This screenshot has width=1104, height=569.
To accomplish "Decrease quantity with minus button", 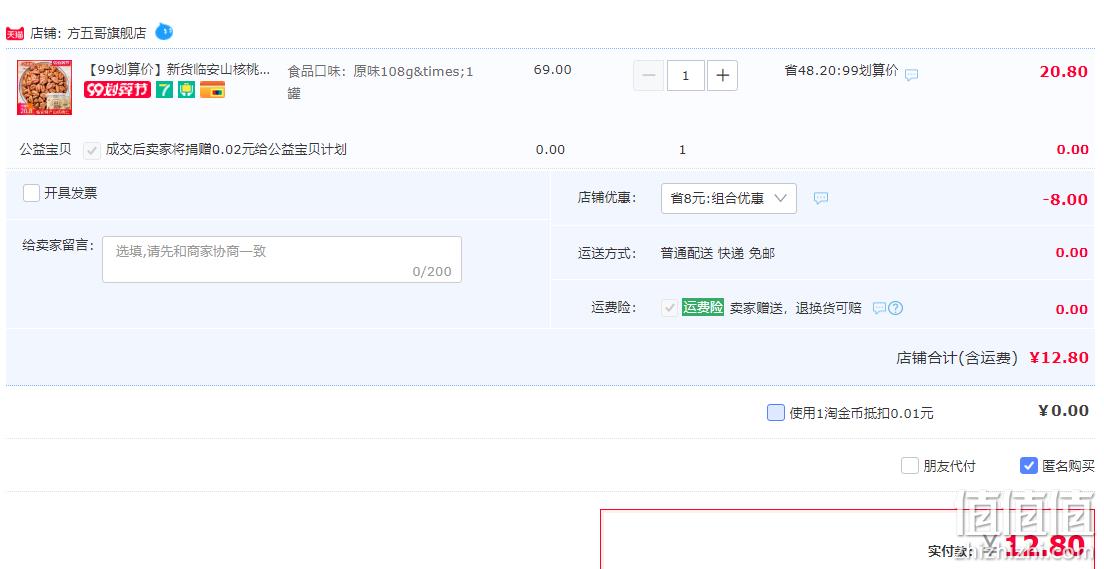I will click(x=648, y=75).
